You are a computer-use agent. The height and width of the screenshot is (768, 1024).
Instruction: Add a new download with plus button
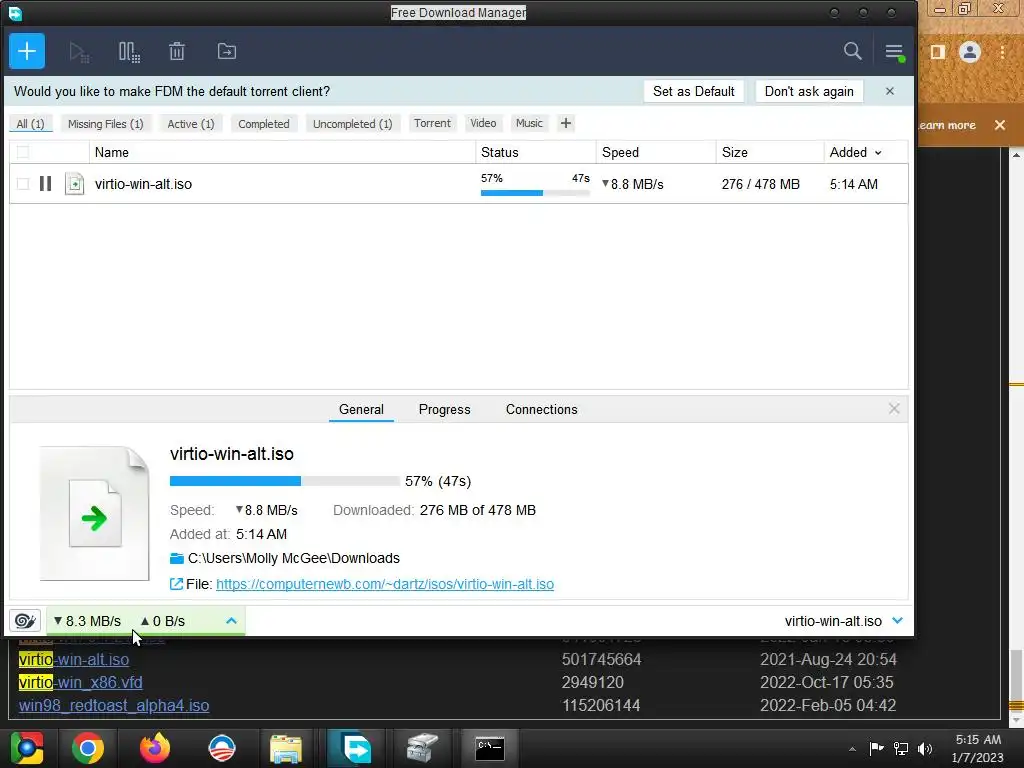[27, 51]
